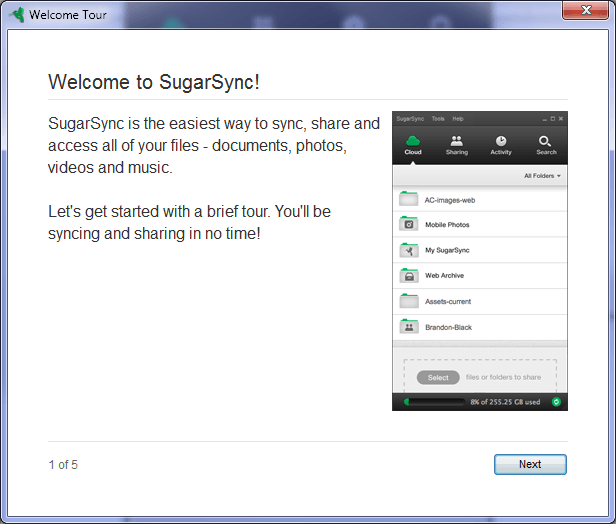Click the preview window's small close icon
616x524 pixels.
point(561,119)
